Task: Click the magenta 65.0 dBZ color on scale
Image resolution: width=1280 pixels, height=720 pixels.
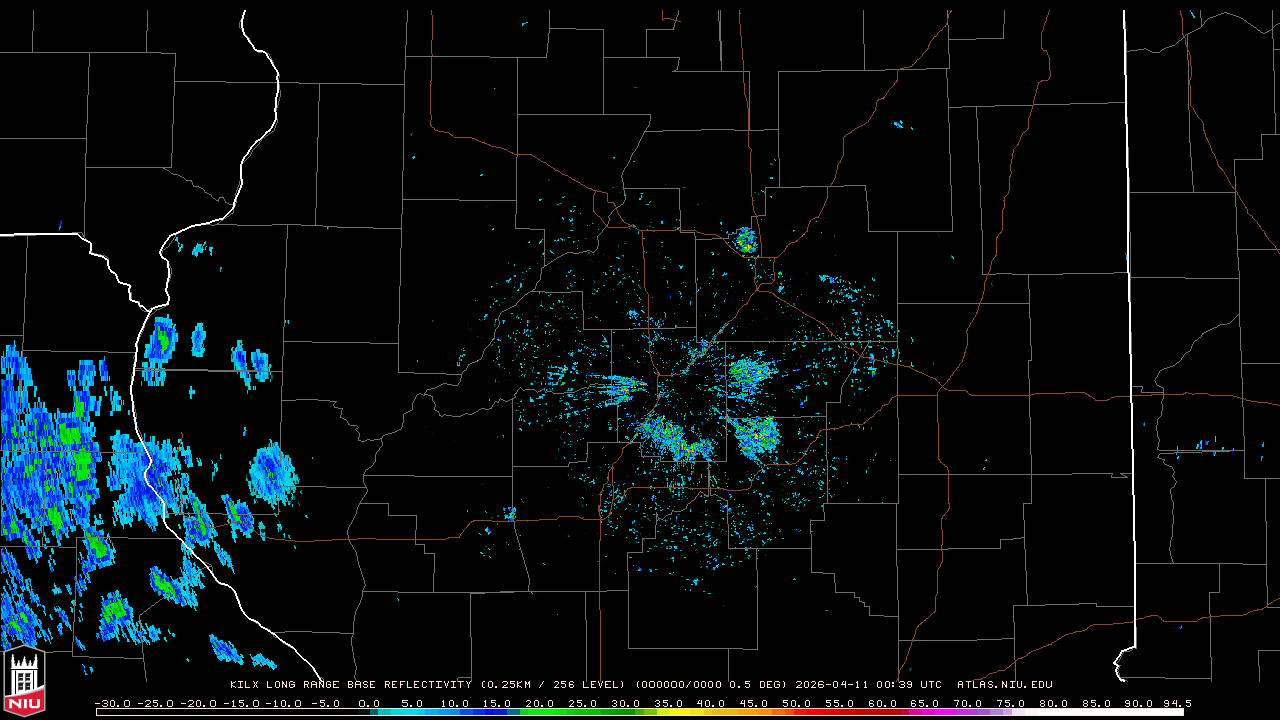Action: pyautogui.click(x=925, y=712)
